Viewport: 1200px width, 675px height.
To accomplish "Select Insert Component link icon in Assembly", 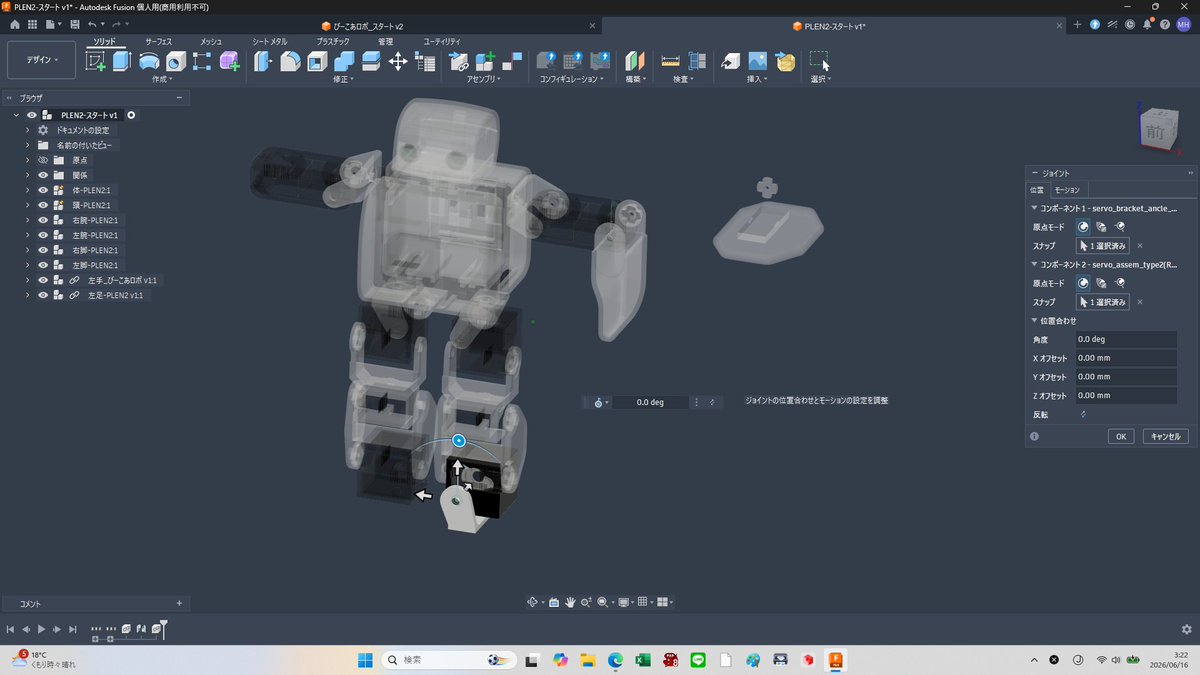I will pos(459,61).
